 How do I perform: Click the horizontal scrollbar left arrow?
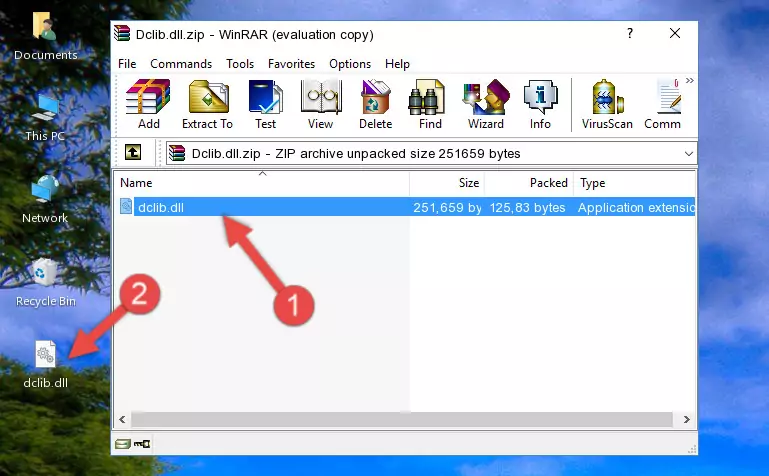click(123, 419)
